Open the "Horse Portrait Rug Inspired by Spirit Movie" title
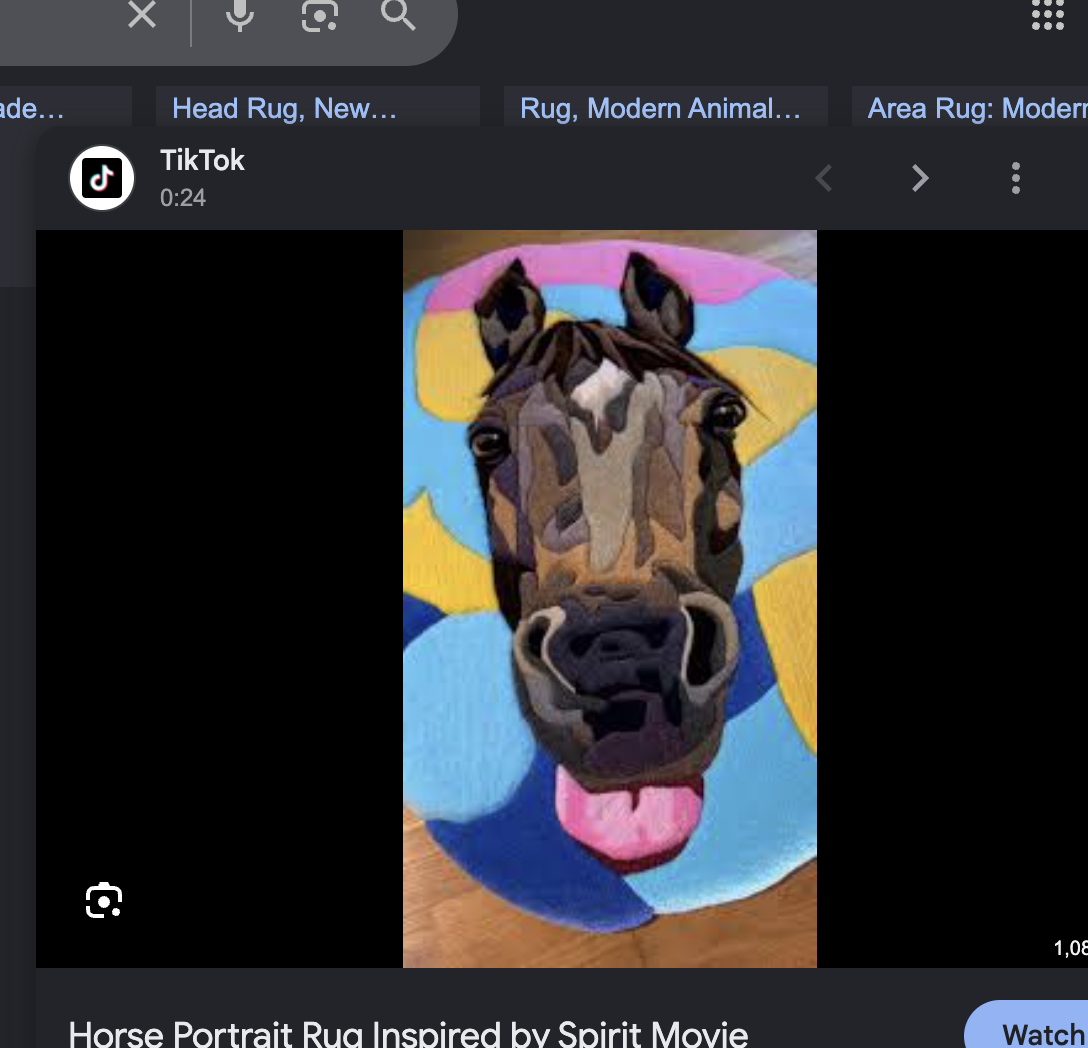This screenshot has height=1048, width=1088. (408, 1033)
